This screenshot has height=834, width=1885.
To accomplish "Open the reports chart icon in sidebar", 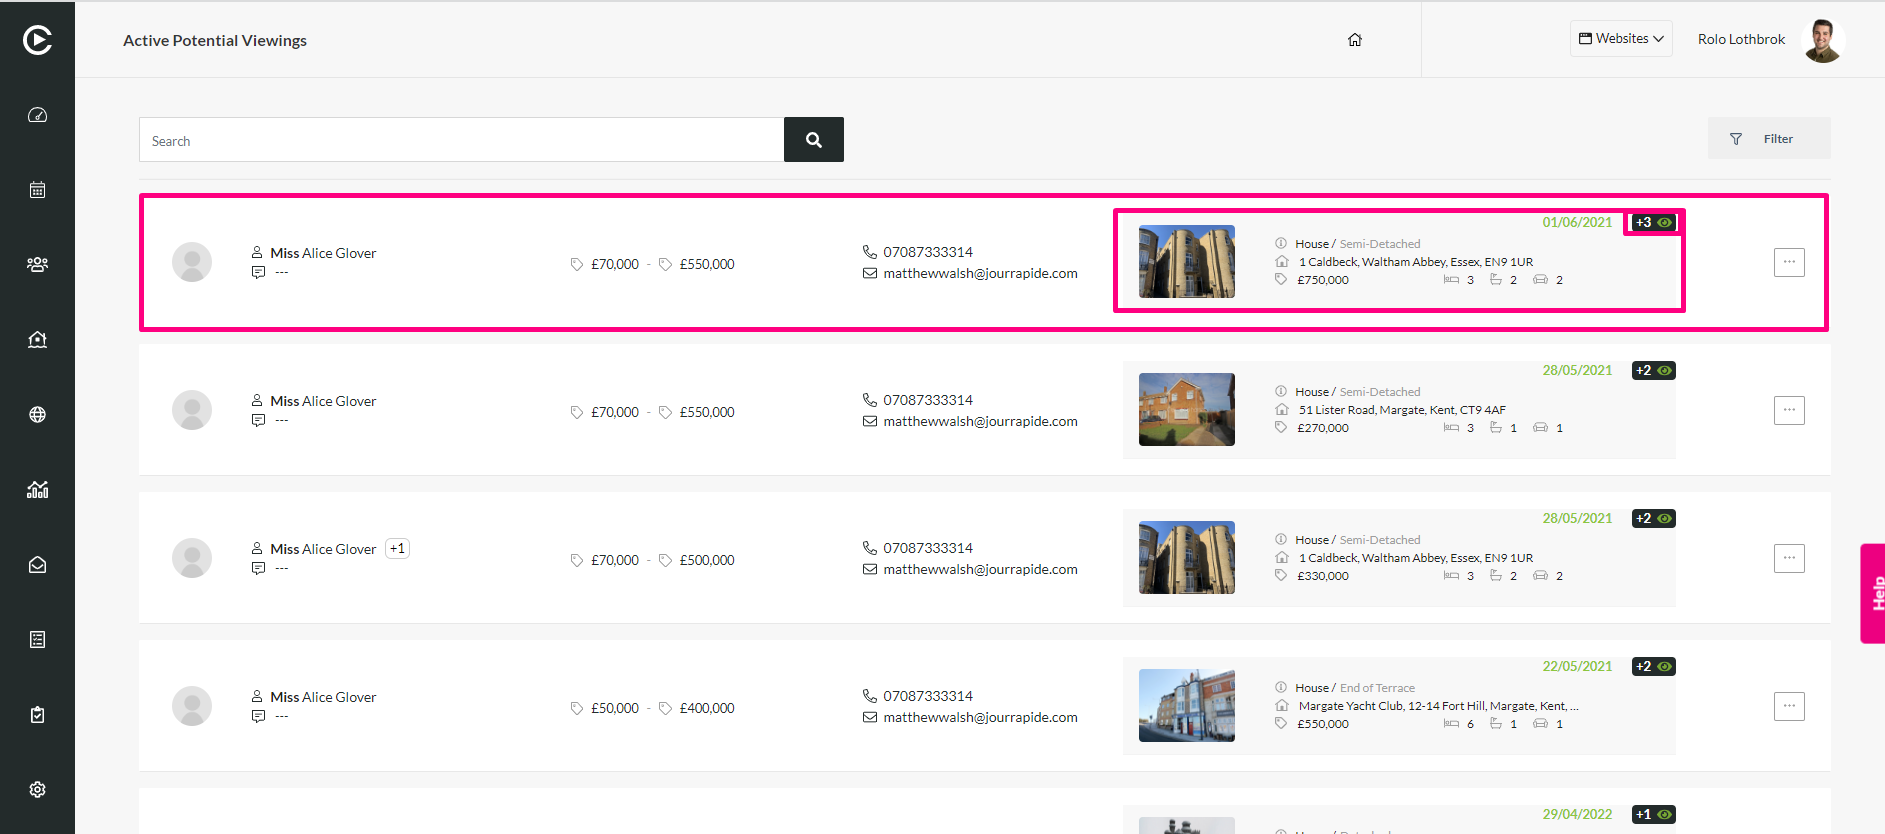I will [x=37, y=490].
